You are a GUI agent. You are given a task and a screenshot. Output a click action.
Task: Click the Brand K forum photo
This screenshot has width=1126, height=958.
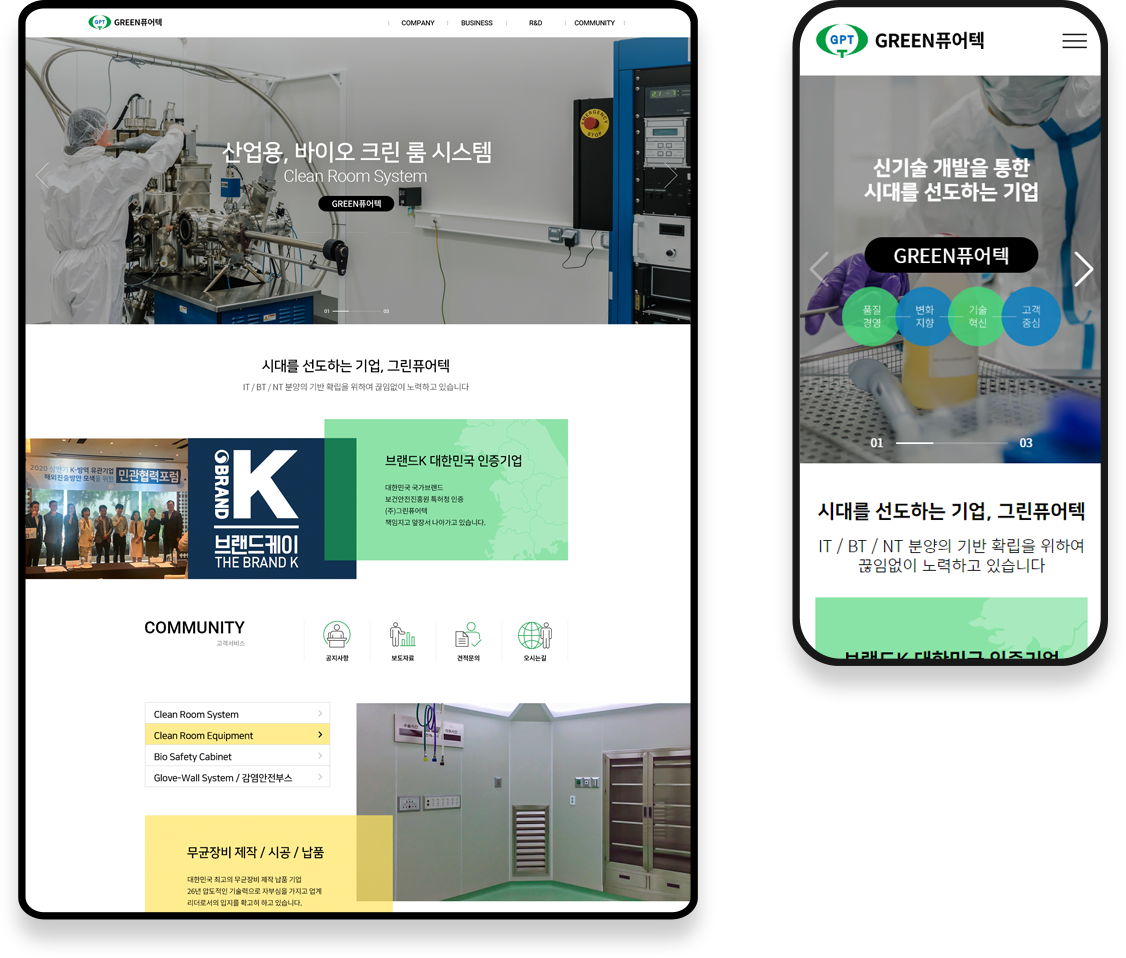[107, 508]
